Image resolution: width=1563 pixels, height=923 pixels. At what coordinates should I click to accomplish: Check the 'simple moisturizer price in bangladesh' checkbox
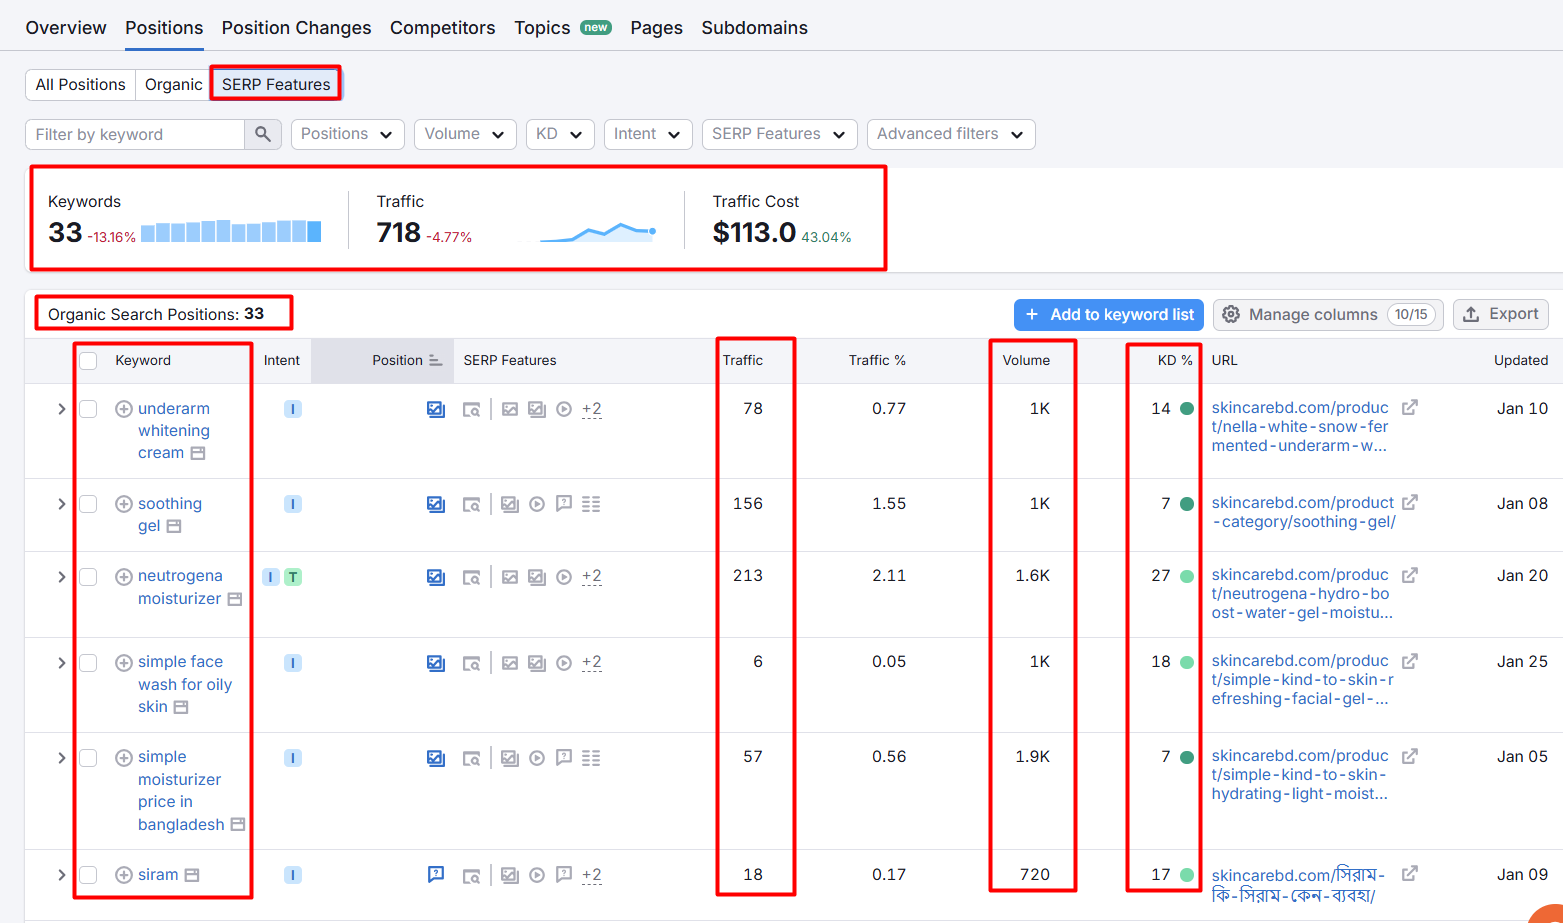pyautogui.click(x=88, y=758)
